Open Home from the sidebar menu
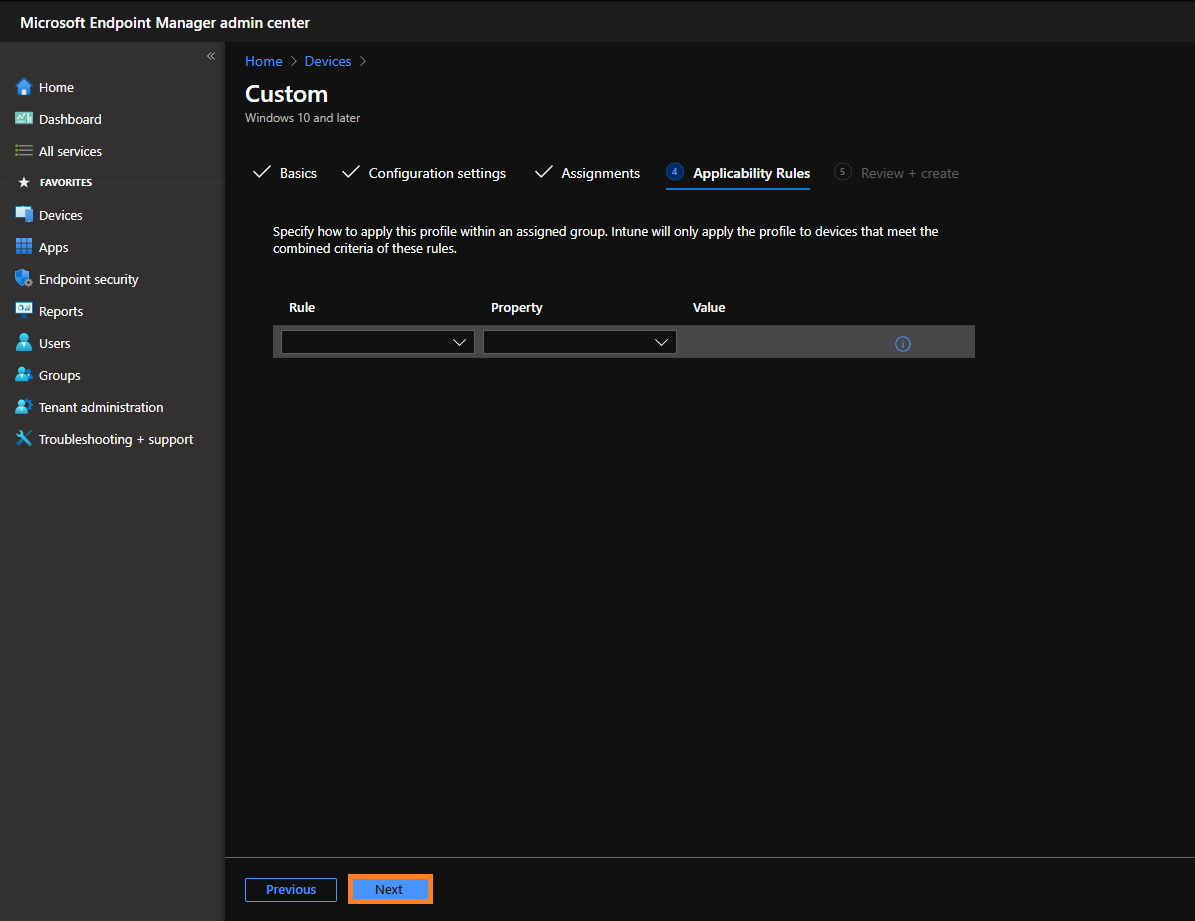Viewport: 1195px width, 921px height. click(56, 88)
